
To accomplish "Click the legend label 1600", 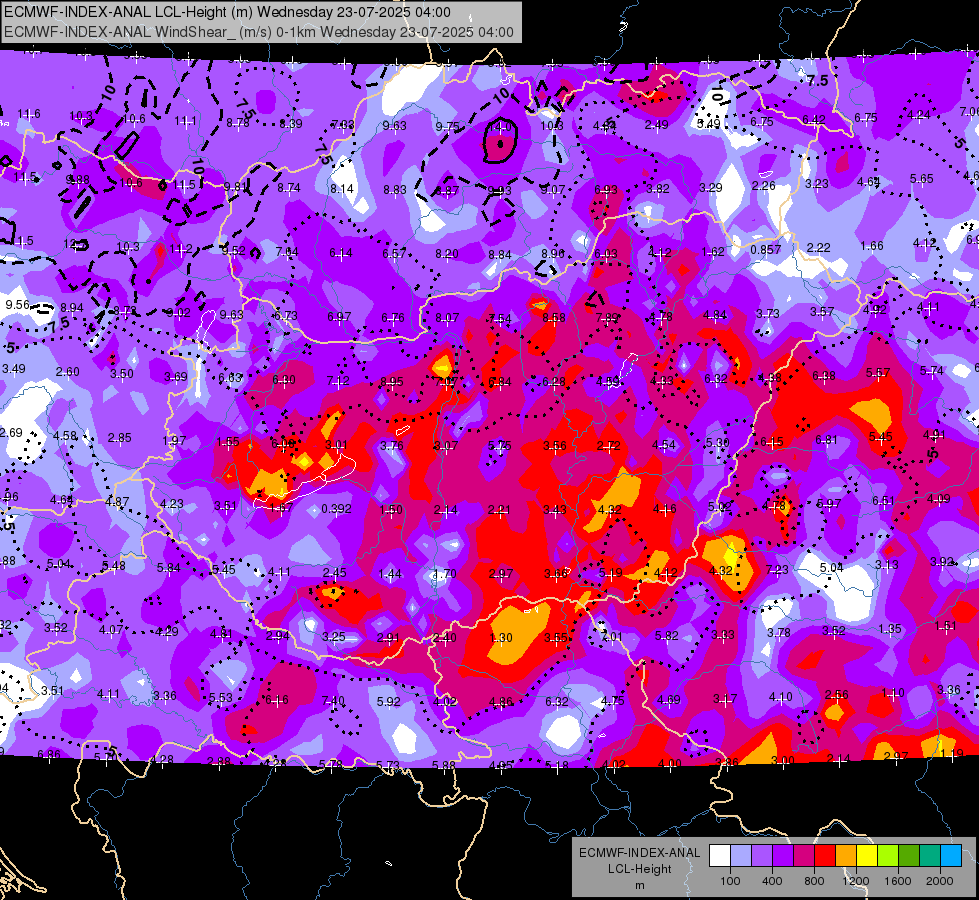I will click(897, 881).
